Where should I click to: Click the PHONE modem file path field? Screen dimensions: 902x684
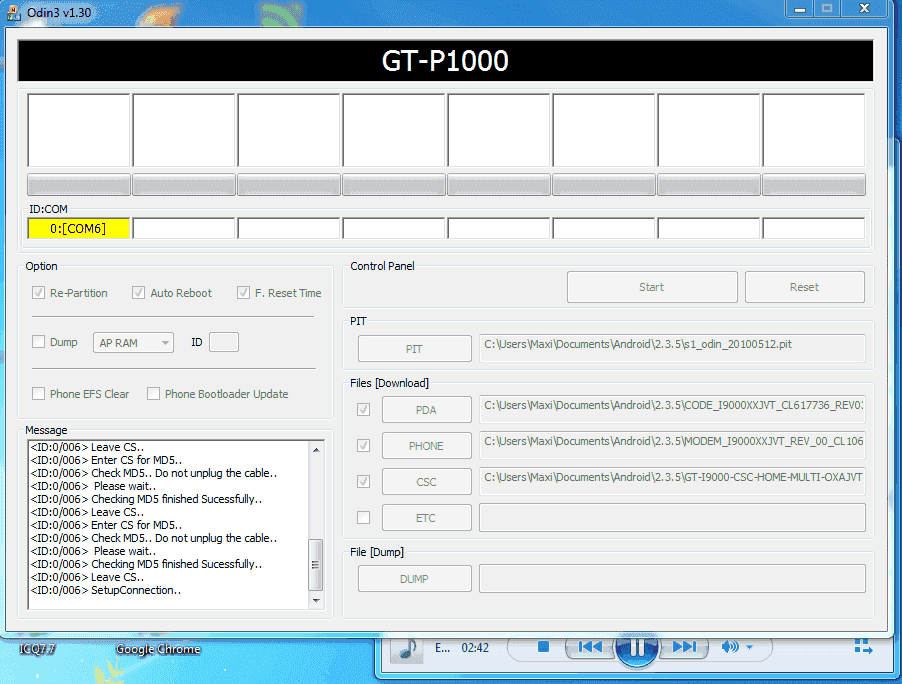[672, 446]
